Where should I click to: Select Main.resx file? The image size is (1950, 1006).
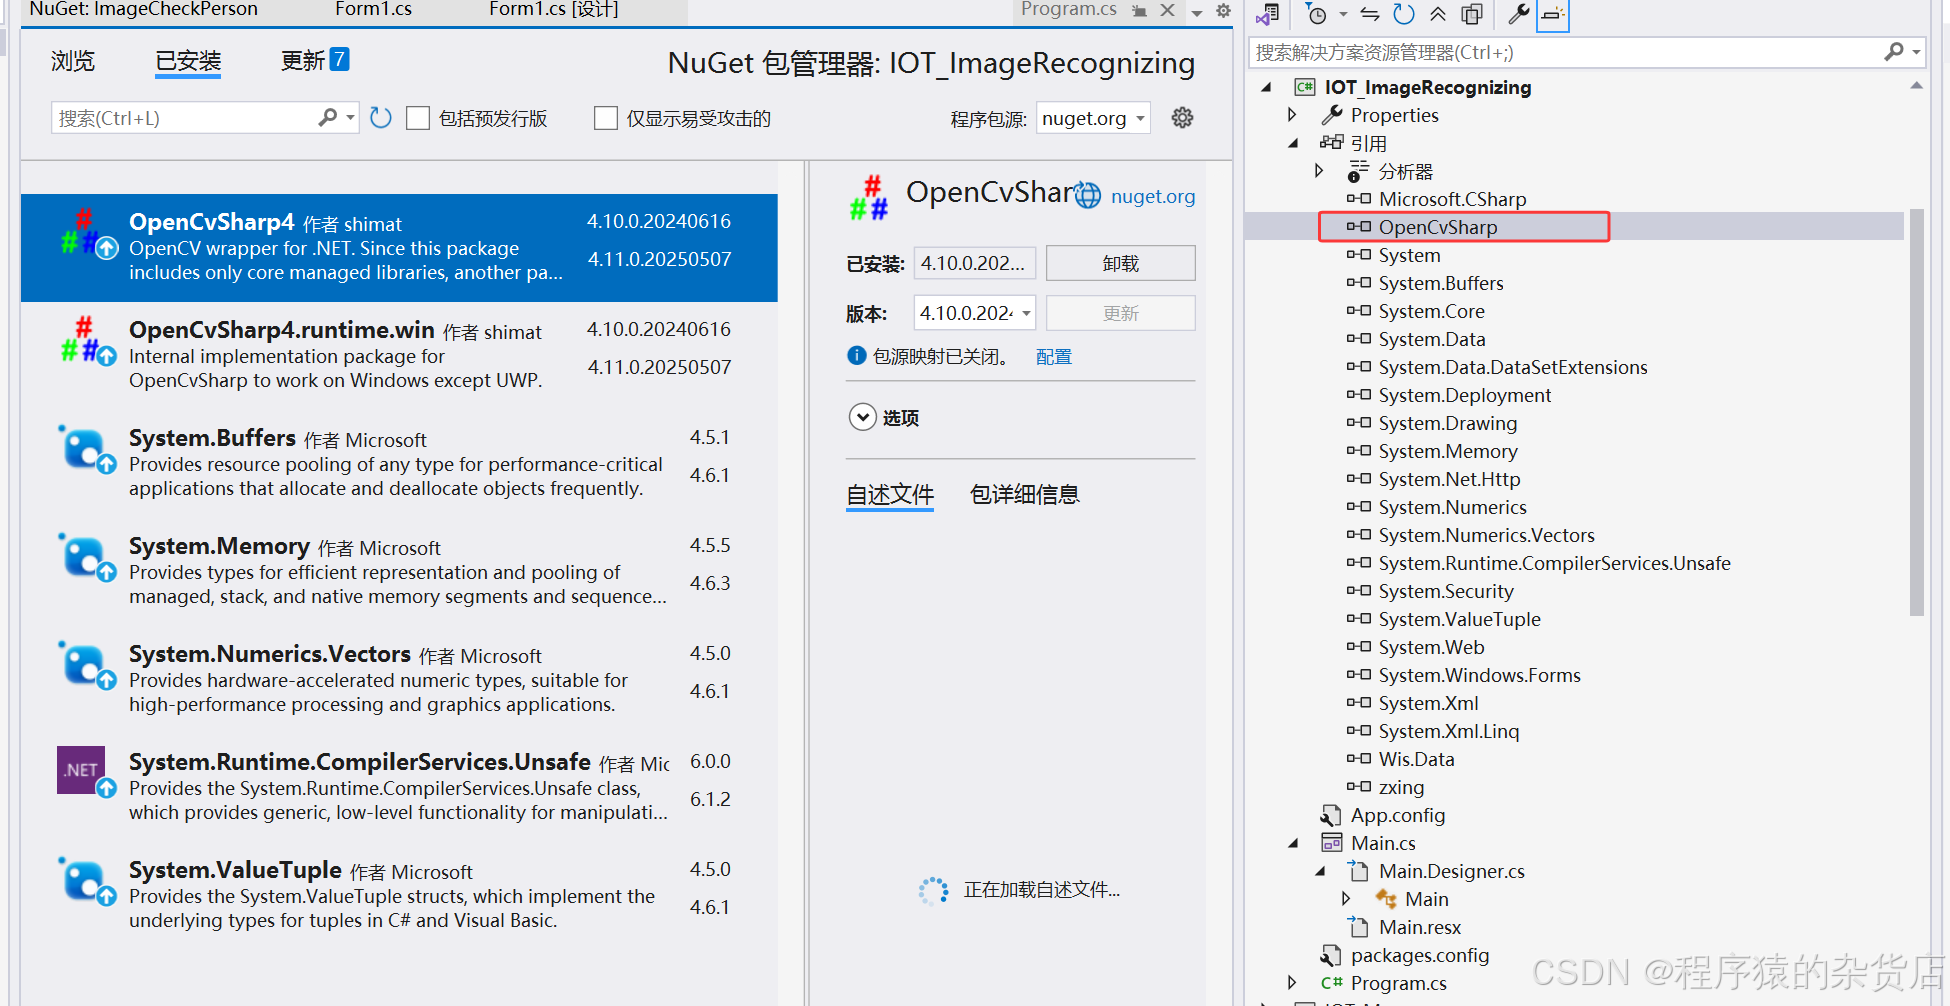(x=1420, y=927)
